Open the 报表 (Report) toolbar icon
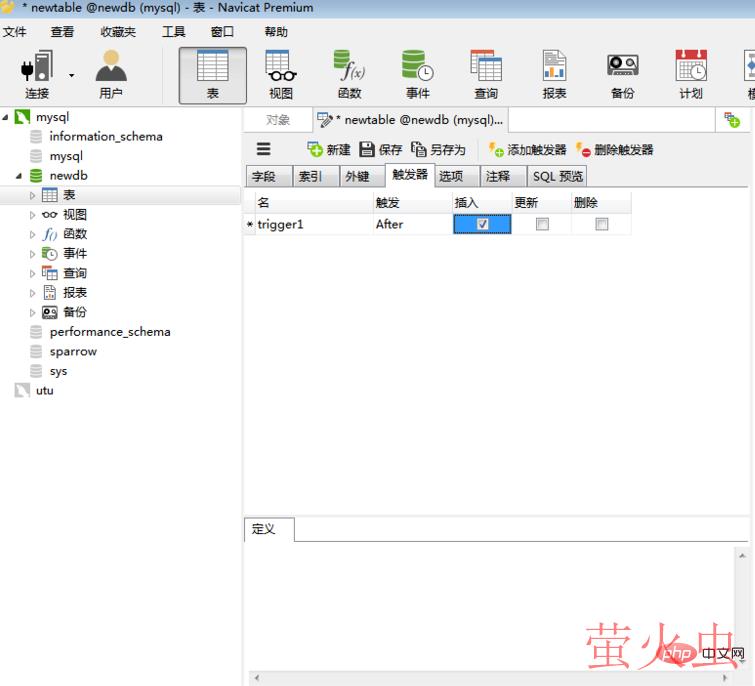The width and height of the screenshot is (755, 686). point(554,75)
